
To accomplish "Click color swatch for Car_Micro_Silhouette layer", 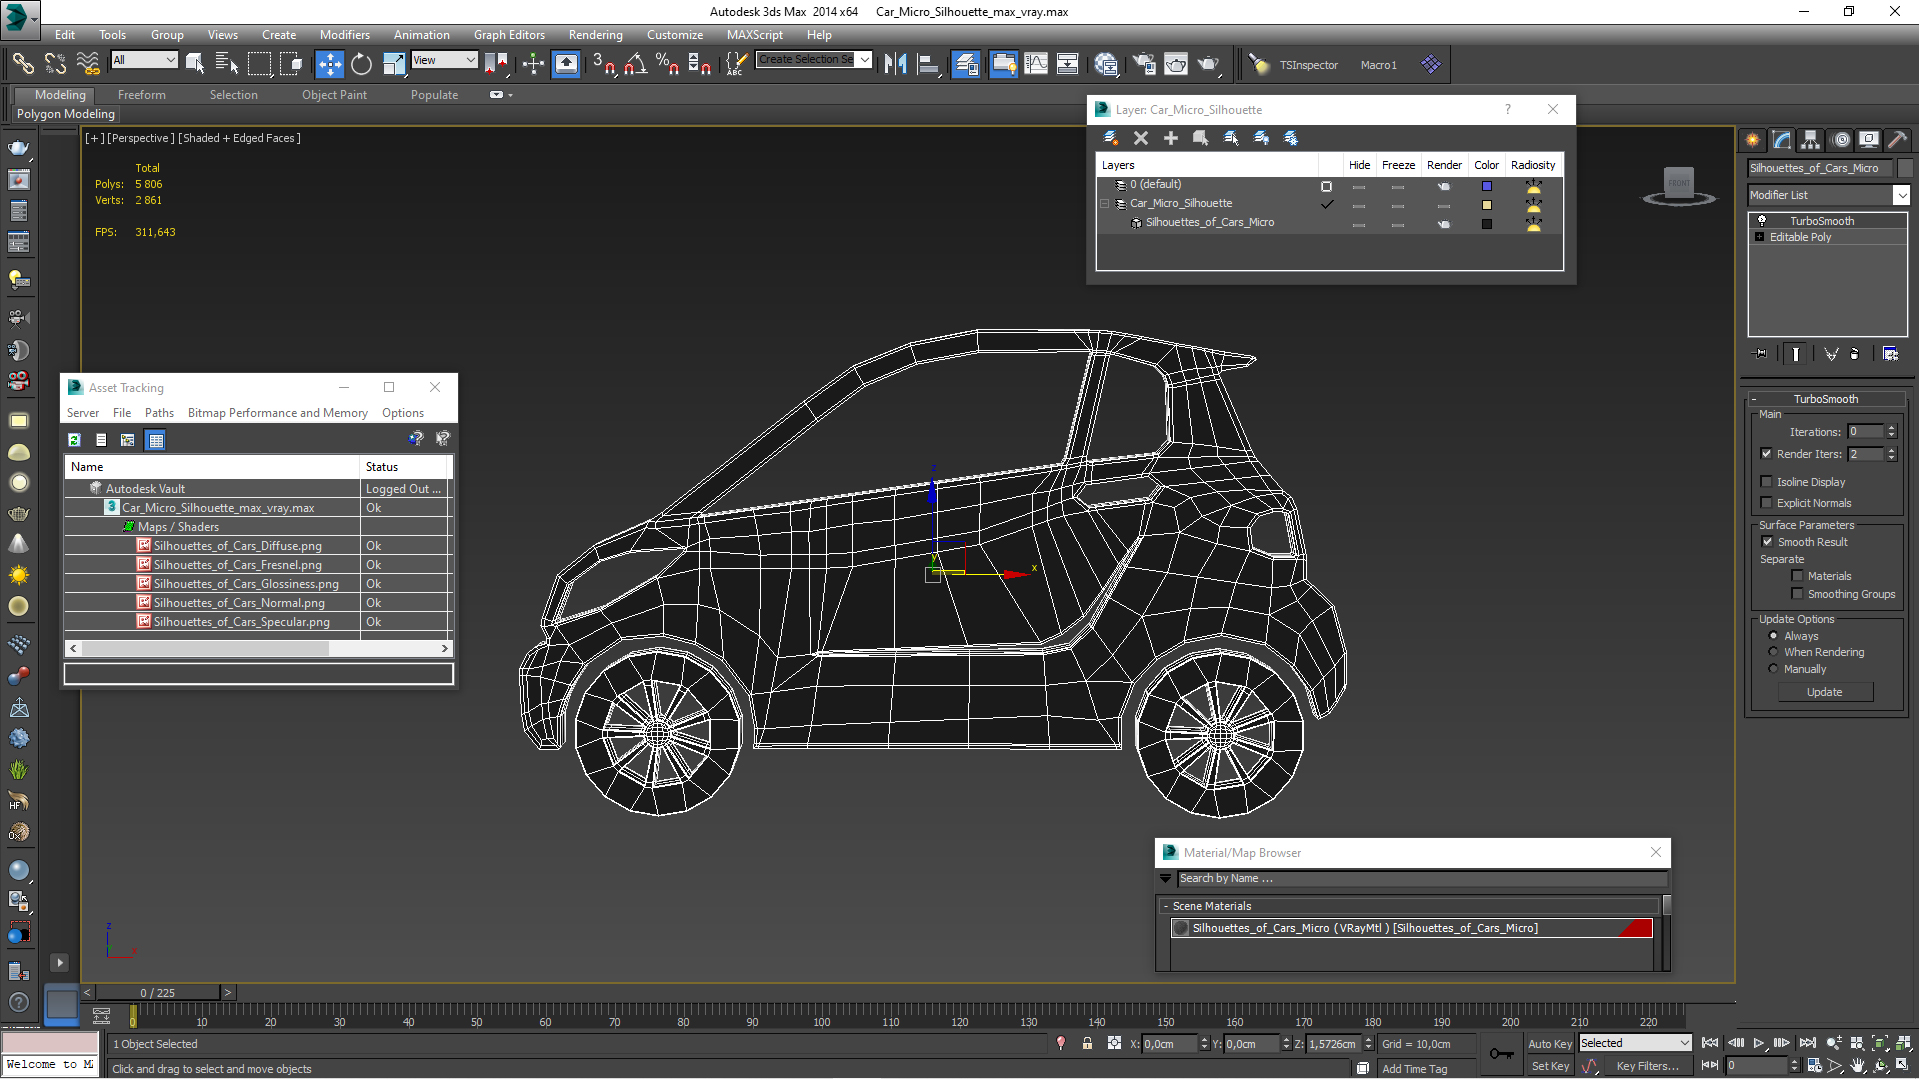I will click(1486, 204).
